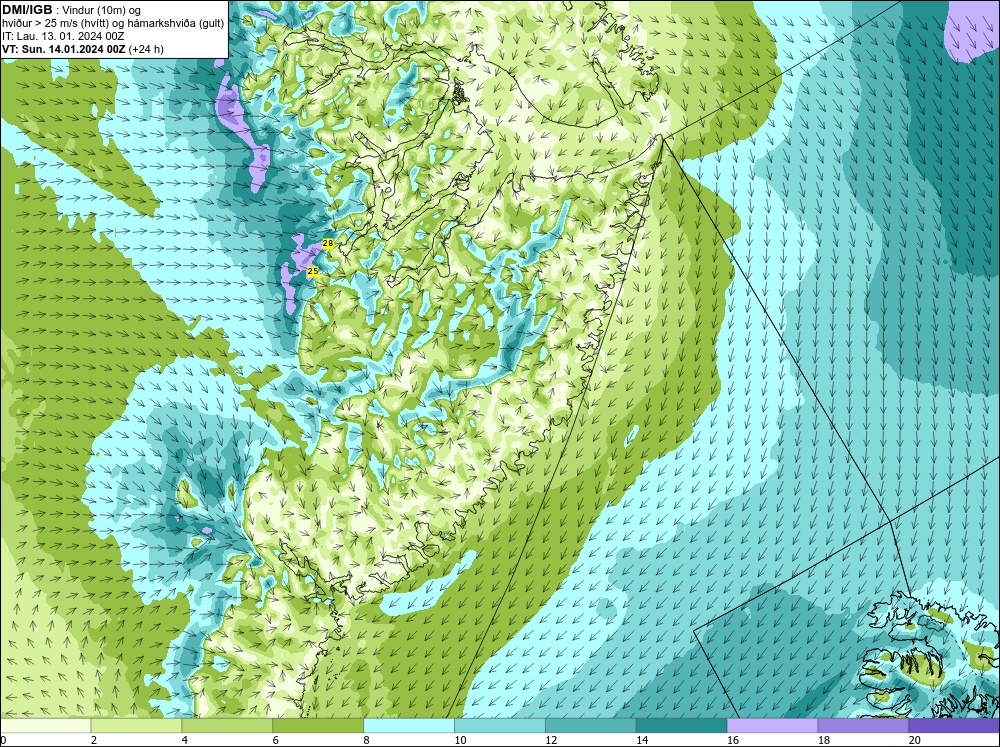The image size is (1000, 747).
Task: Select the 0-2 m/s palest color swatch
Action: (x=46, y=725)
